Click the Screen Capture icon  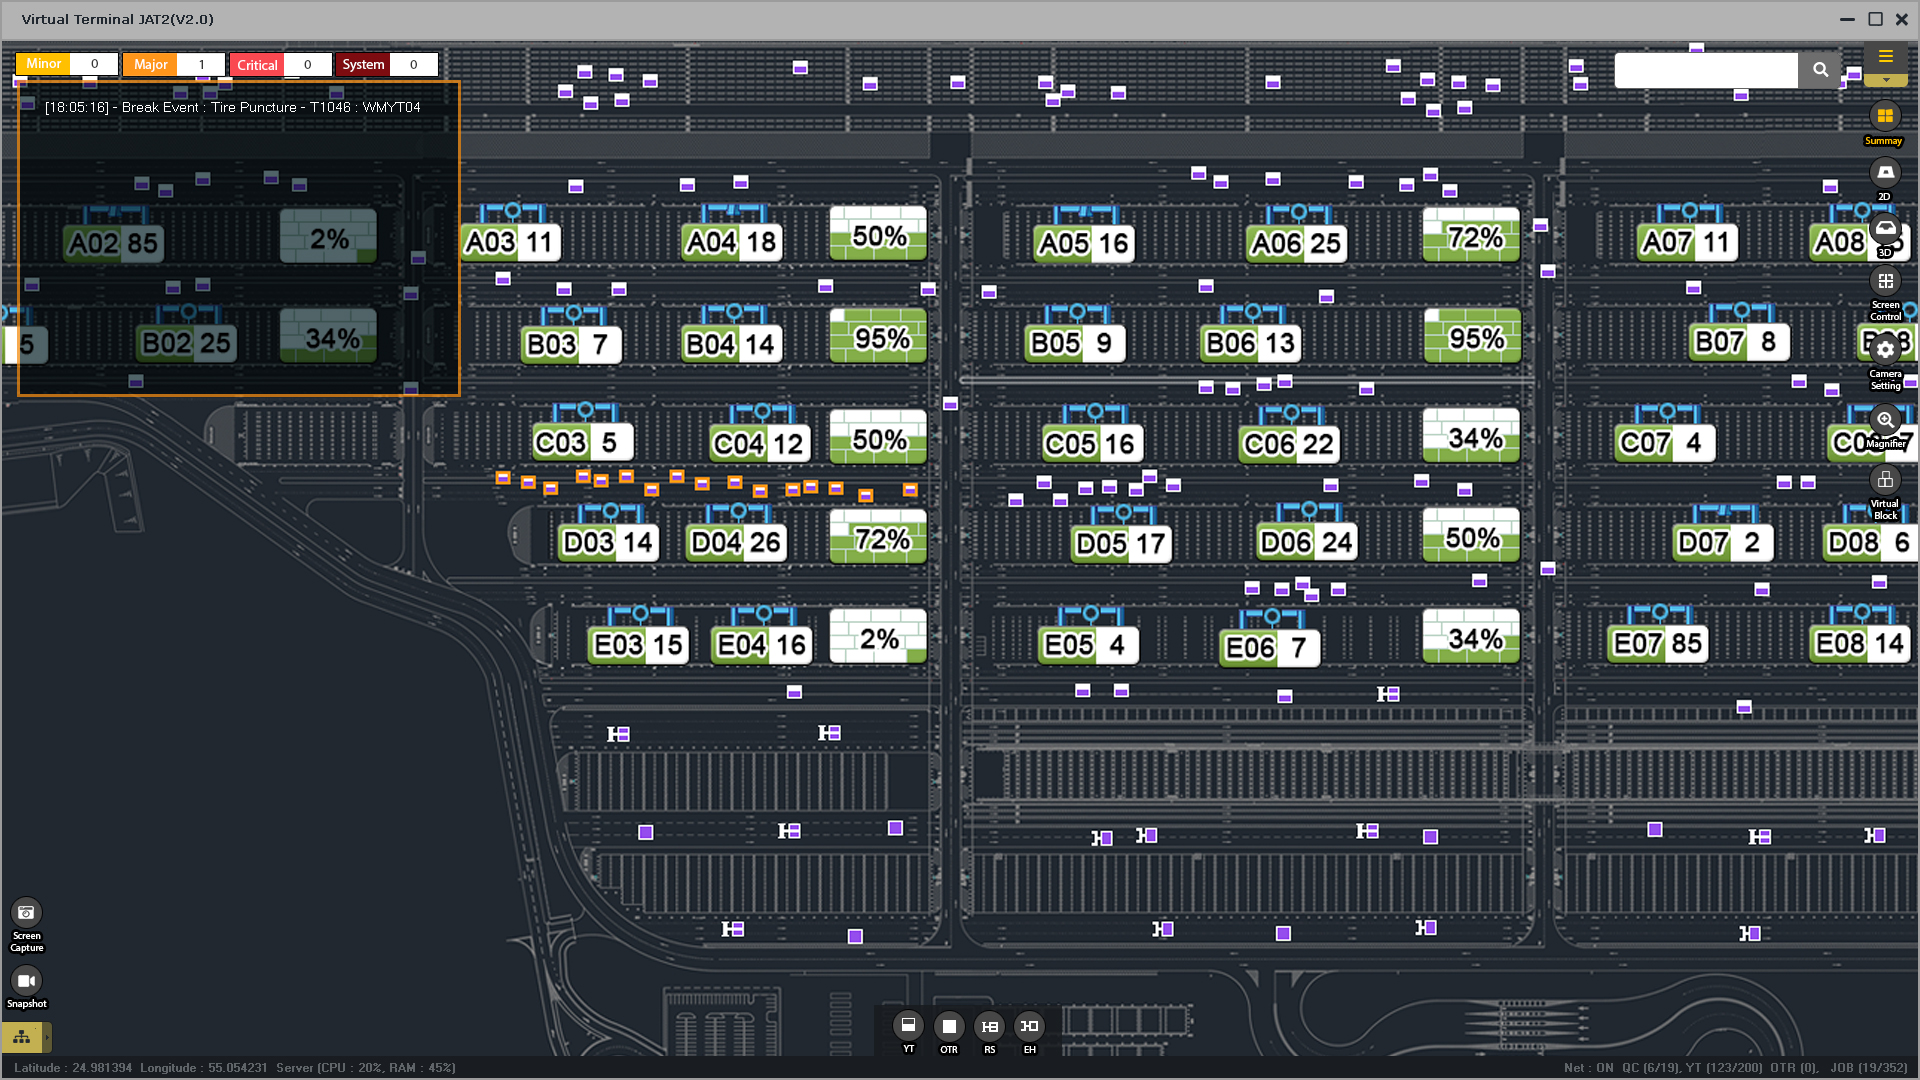point(26,913)
